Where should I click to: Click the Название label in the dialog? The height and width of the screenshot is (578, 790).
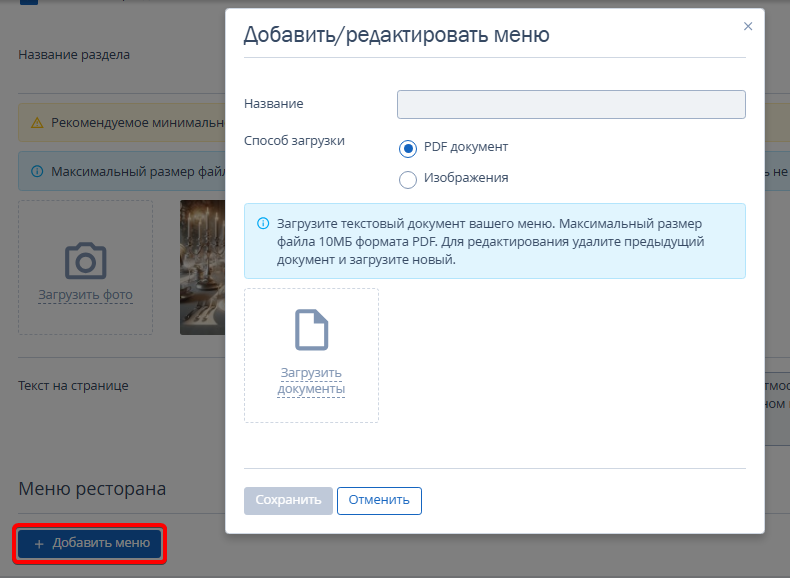coord(274,104)
